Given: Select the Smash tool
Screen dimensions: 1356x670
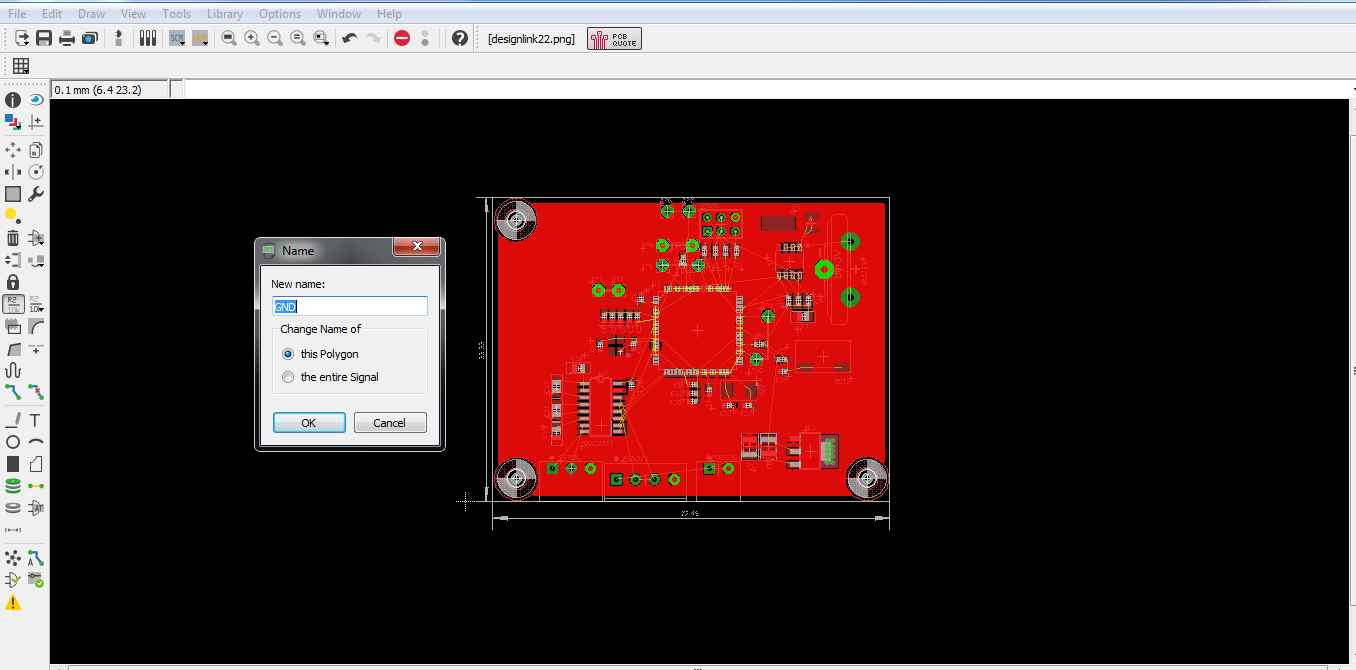Looking at the screenshot, I should pos(13,326).
